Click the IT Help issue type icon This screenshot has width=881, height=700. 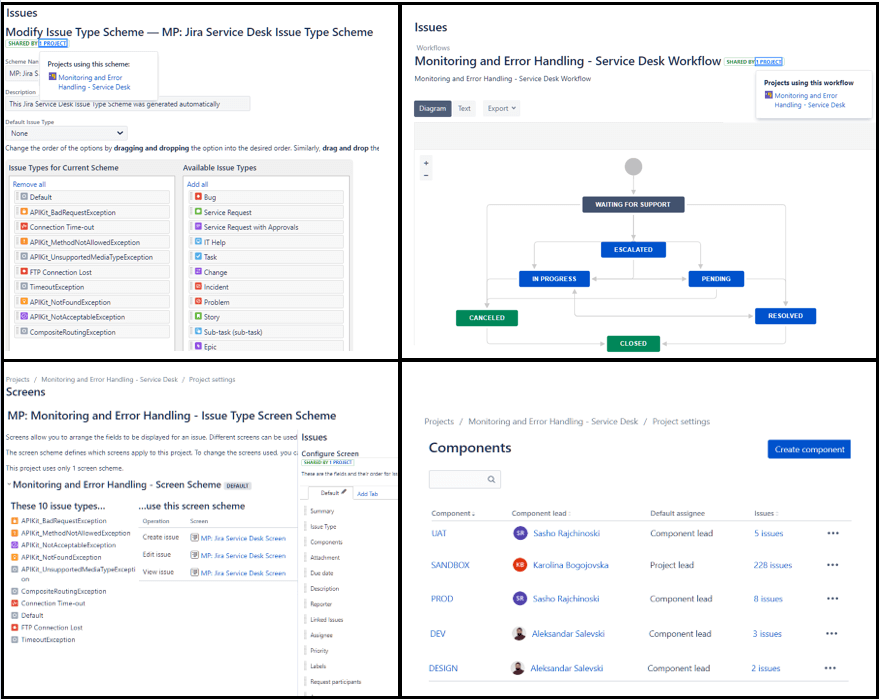198,242
